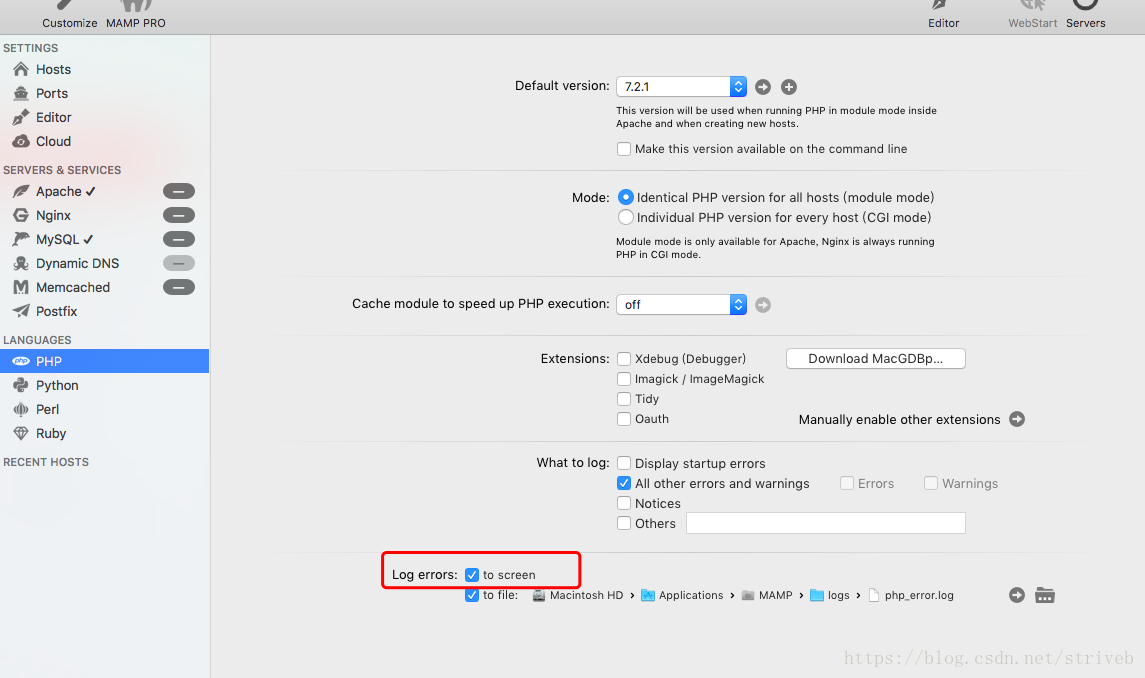This screenshot has height=678, width=1145.
Task: Click WebStart in the toolbar
Action: coord(1033,16)
